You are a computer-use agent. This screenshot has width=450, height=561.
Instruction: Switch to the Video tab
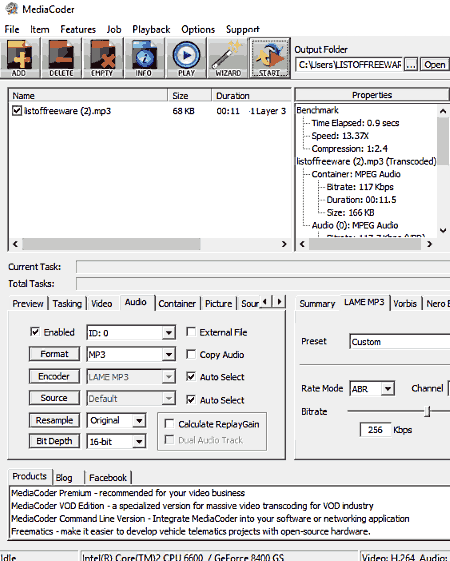102,304
